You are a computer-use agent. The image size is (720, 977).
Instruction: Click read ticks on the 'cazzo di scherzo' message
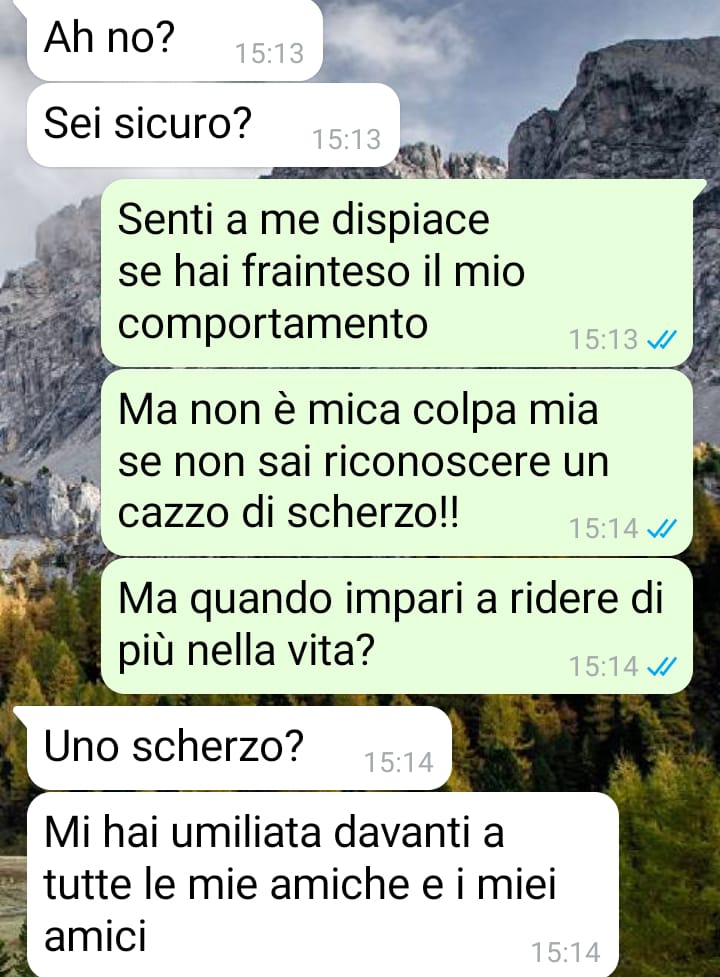pos(662,529)
